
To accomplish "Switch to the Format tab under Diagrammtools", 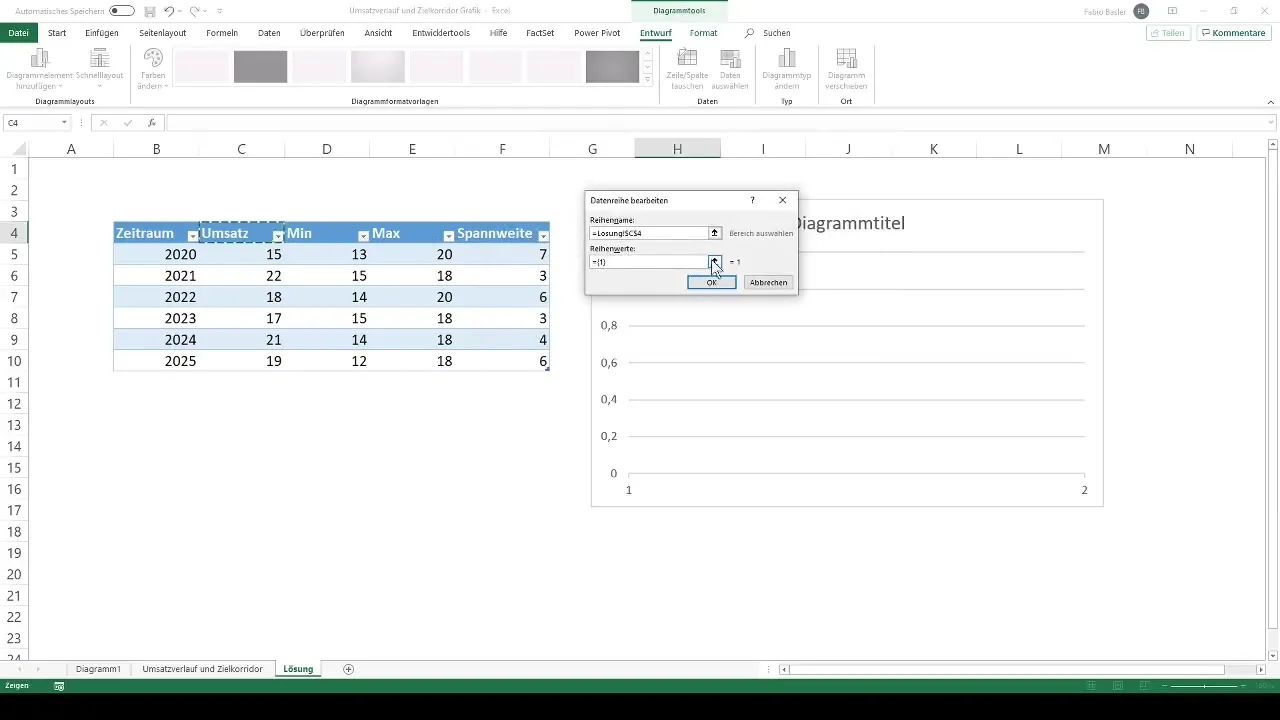I will (703, 33).
